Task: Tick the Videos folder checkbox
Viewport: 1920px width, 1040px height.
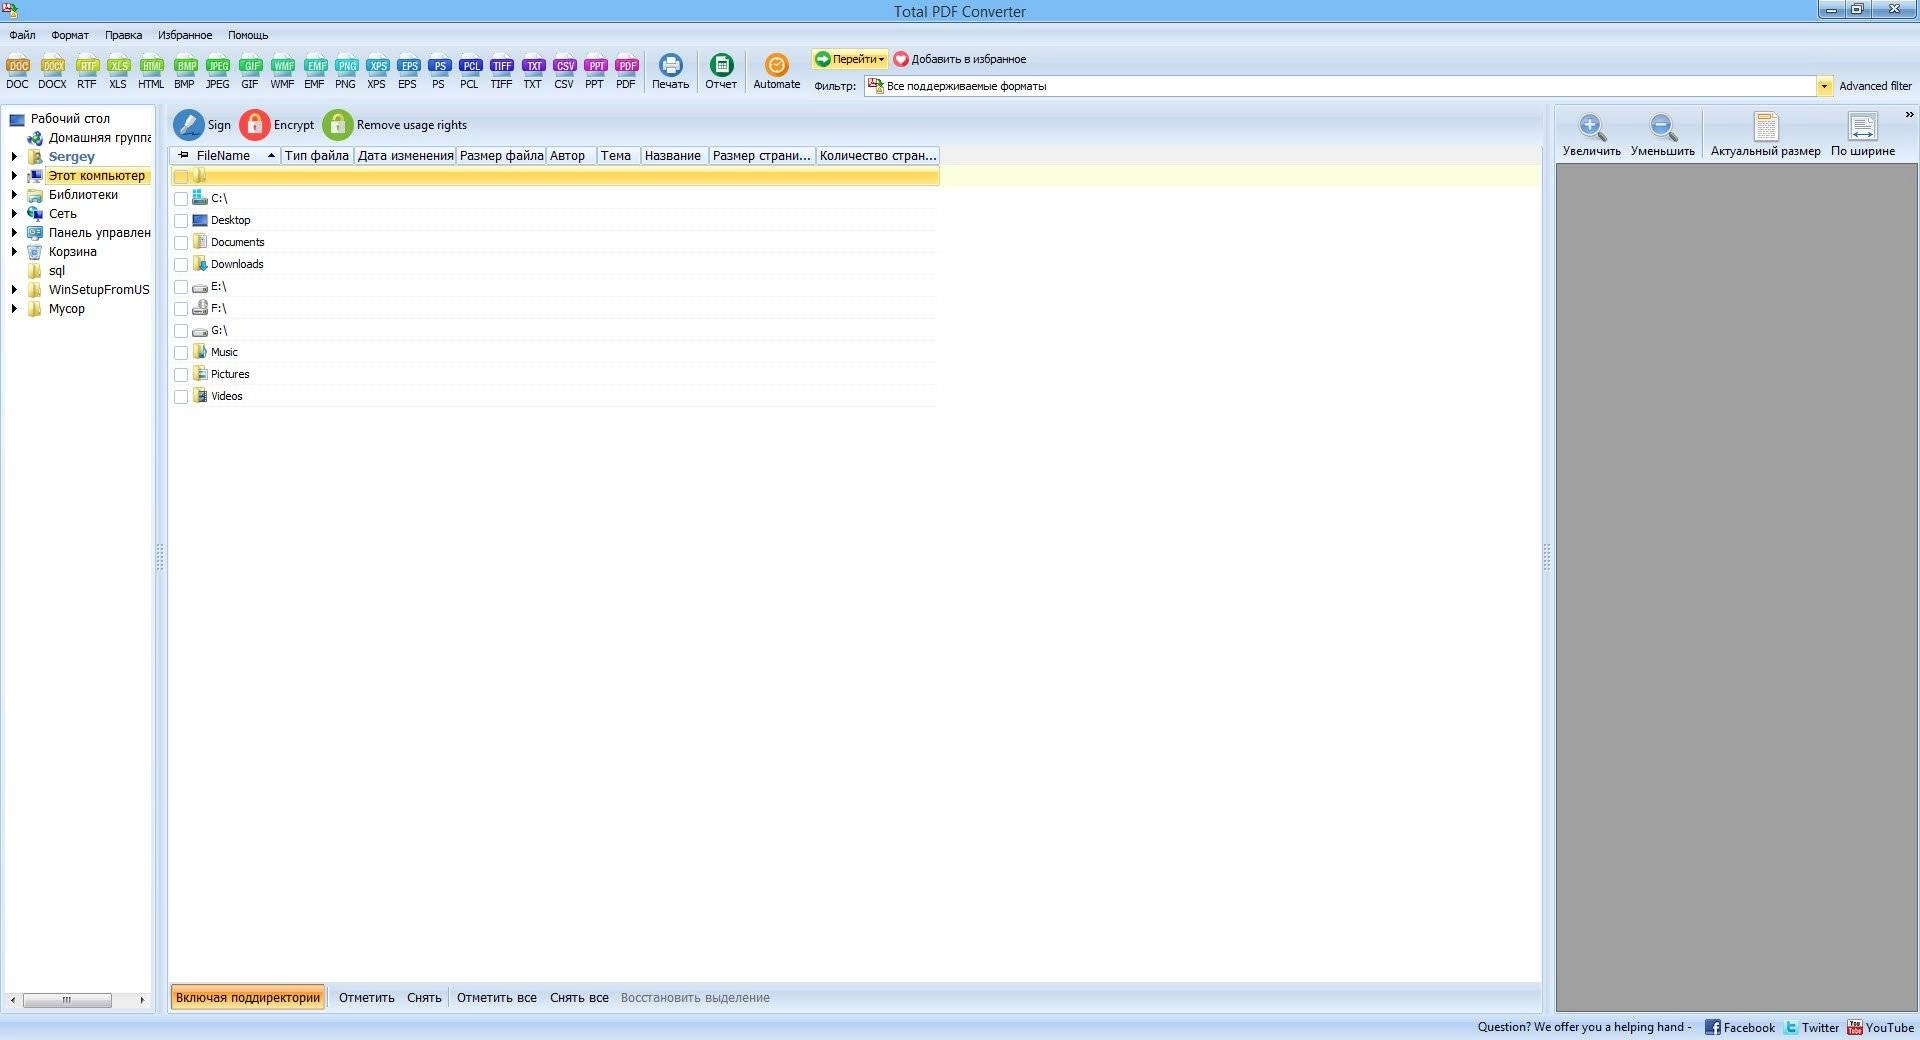Action: tap(181, 397)
